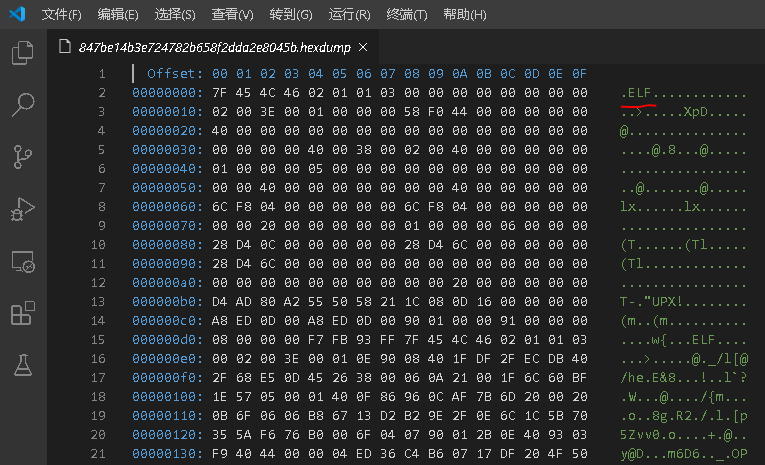Open the 帮助(H) menu
Screen dimensions: 765x465
coord(464,15)
